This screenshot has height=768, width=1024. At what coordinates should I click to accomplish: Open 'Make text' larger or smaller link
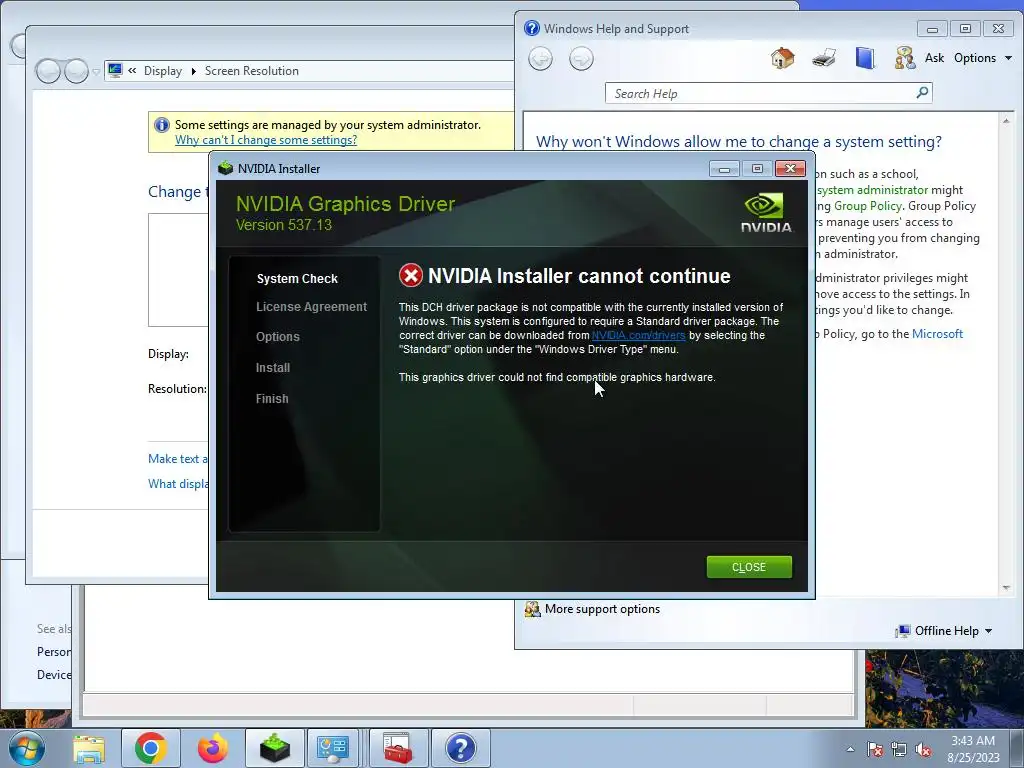[x=178, y=459]
